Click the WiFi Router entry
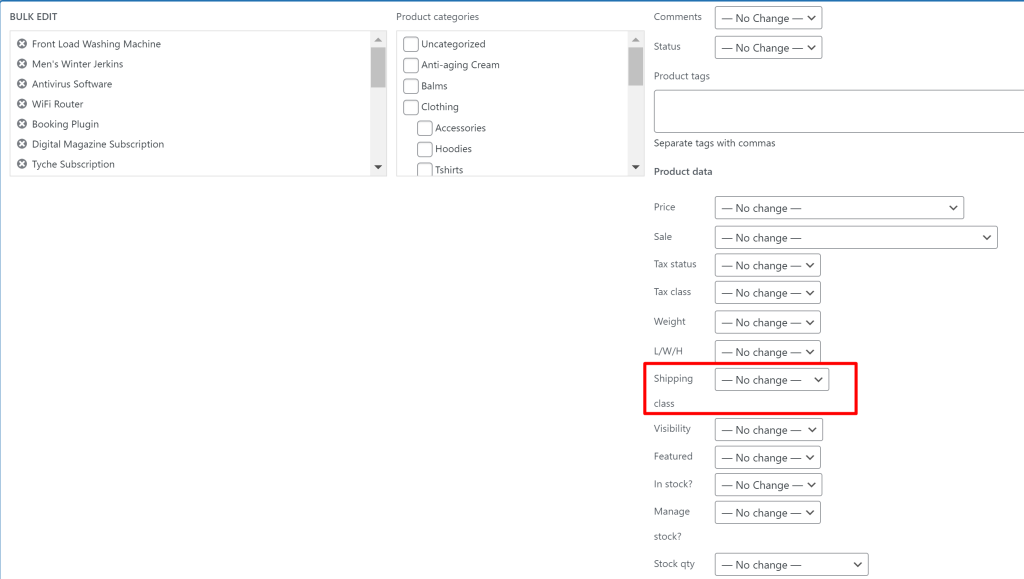This screenshot has height=579, width=1024. 57,104
